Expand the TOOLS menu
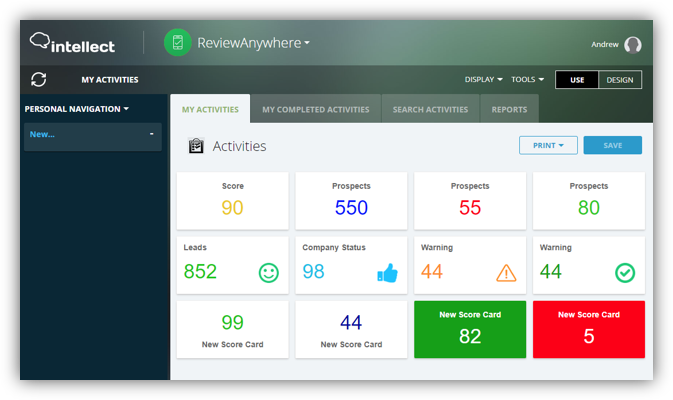Viewport: 673px width, 400px height. (x=527, y=80)
